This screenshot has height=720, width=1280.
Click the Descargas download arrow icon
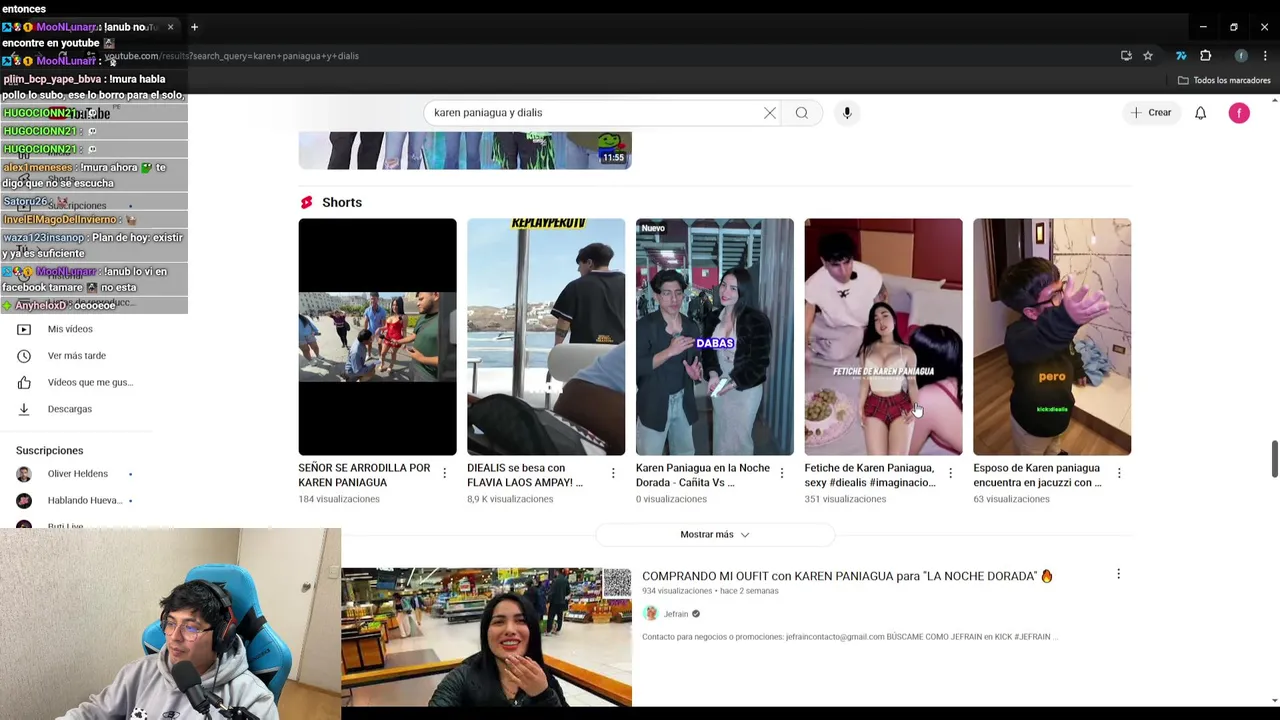coord(24,409)
